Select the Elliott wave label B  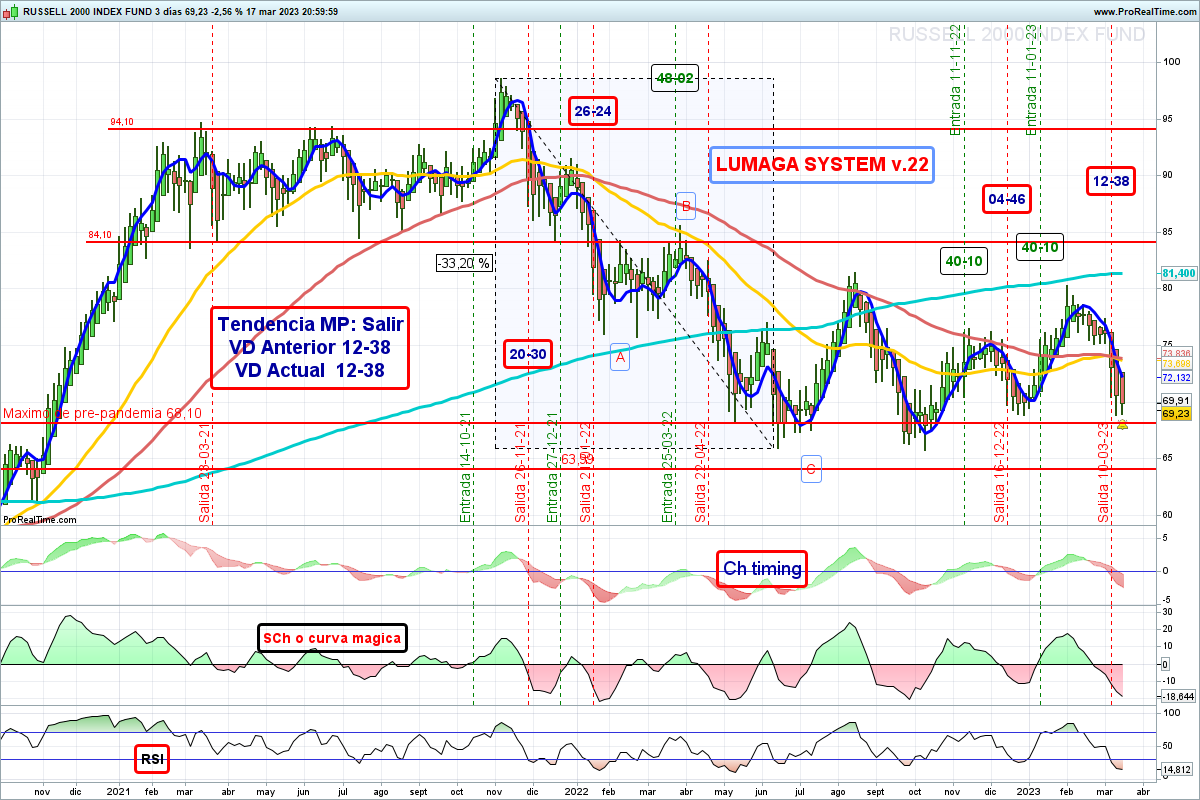685,206
